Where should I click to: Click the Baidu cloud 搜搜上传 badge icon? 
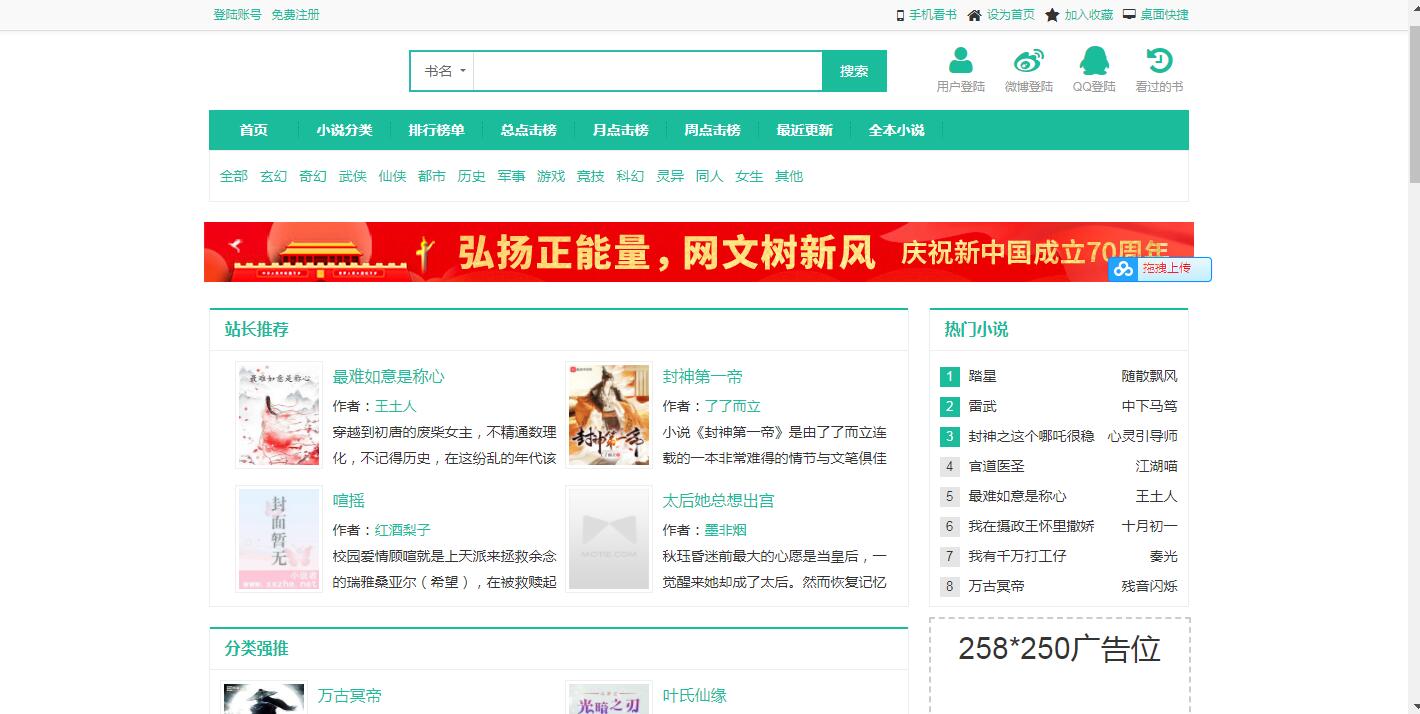[1123, 269]
